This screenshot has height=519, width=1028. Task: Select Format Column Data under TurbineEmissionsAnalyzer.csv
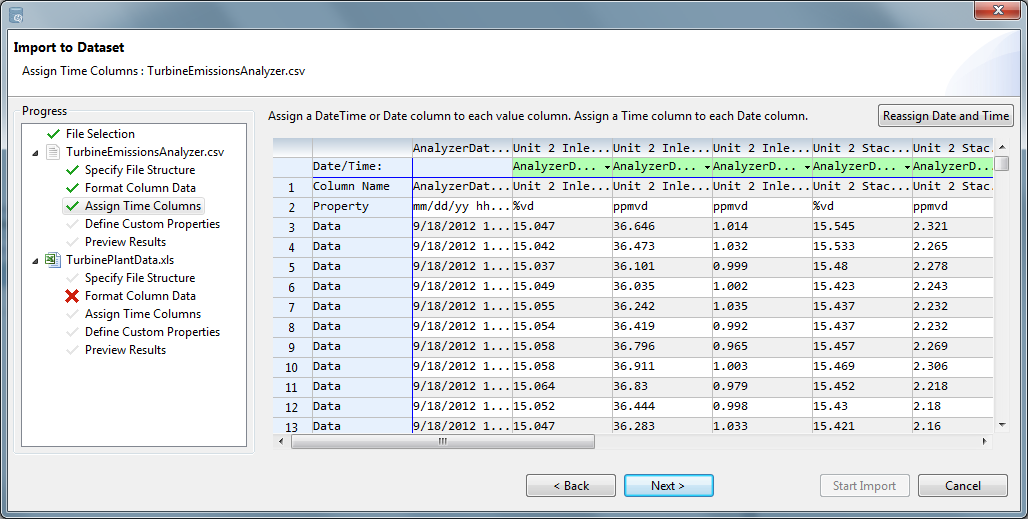pyautogui.click(x=140, y=188)
